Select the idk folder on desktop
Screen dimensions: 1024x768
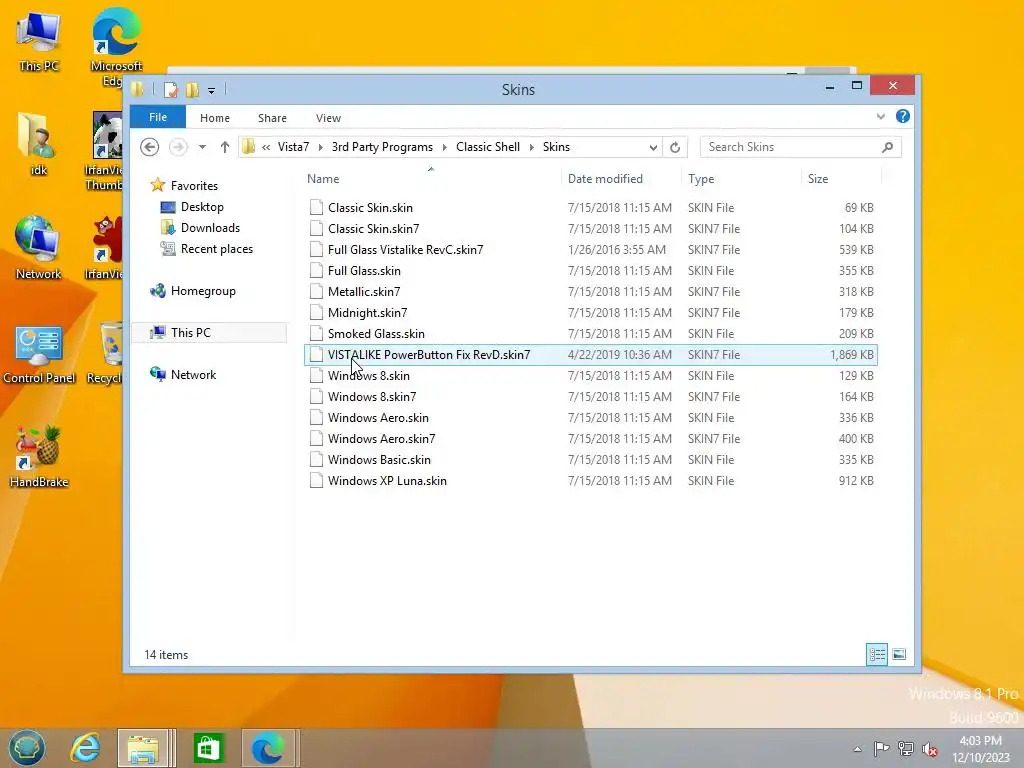[39, 144]
